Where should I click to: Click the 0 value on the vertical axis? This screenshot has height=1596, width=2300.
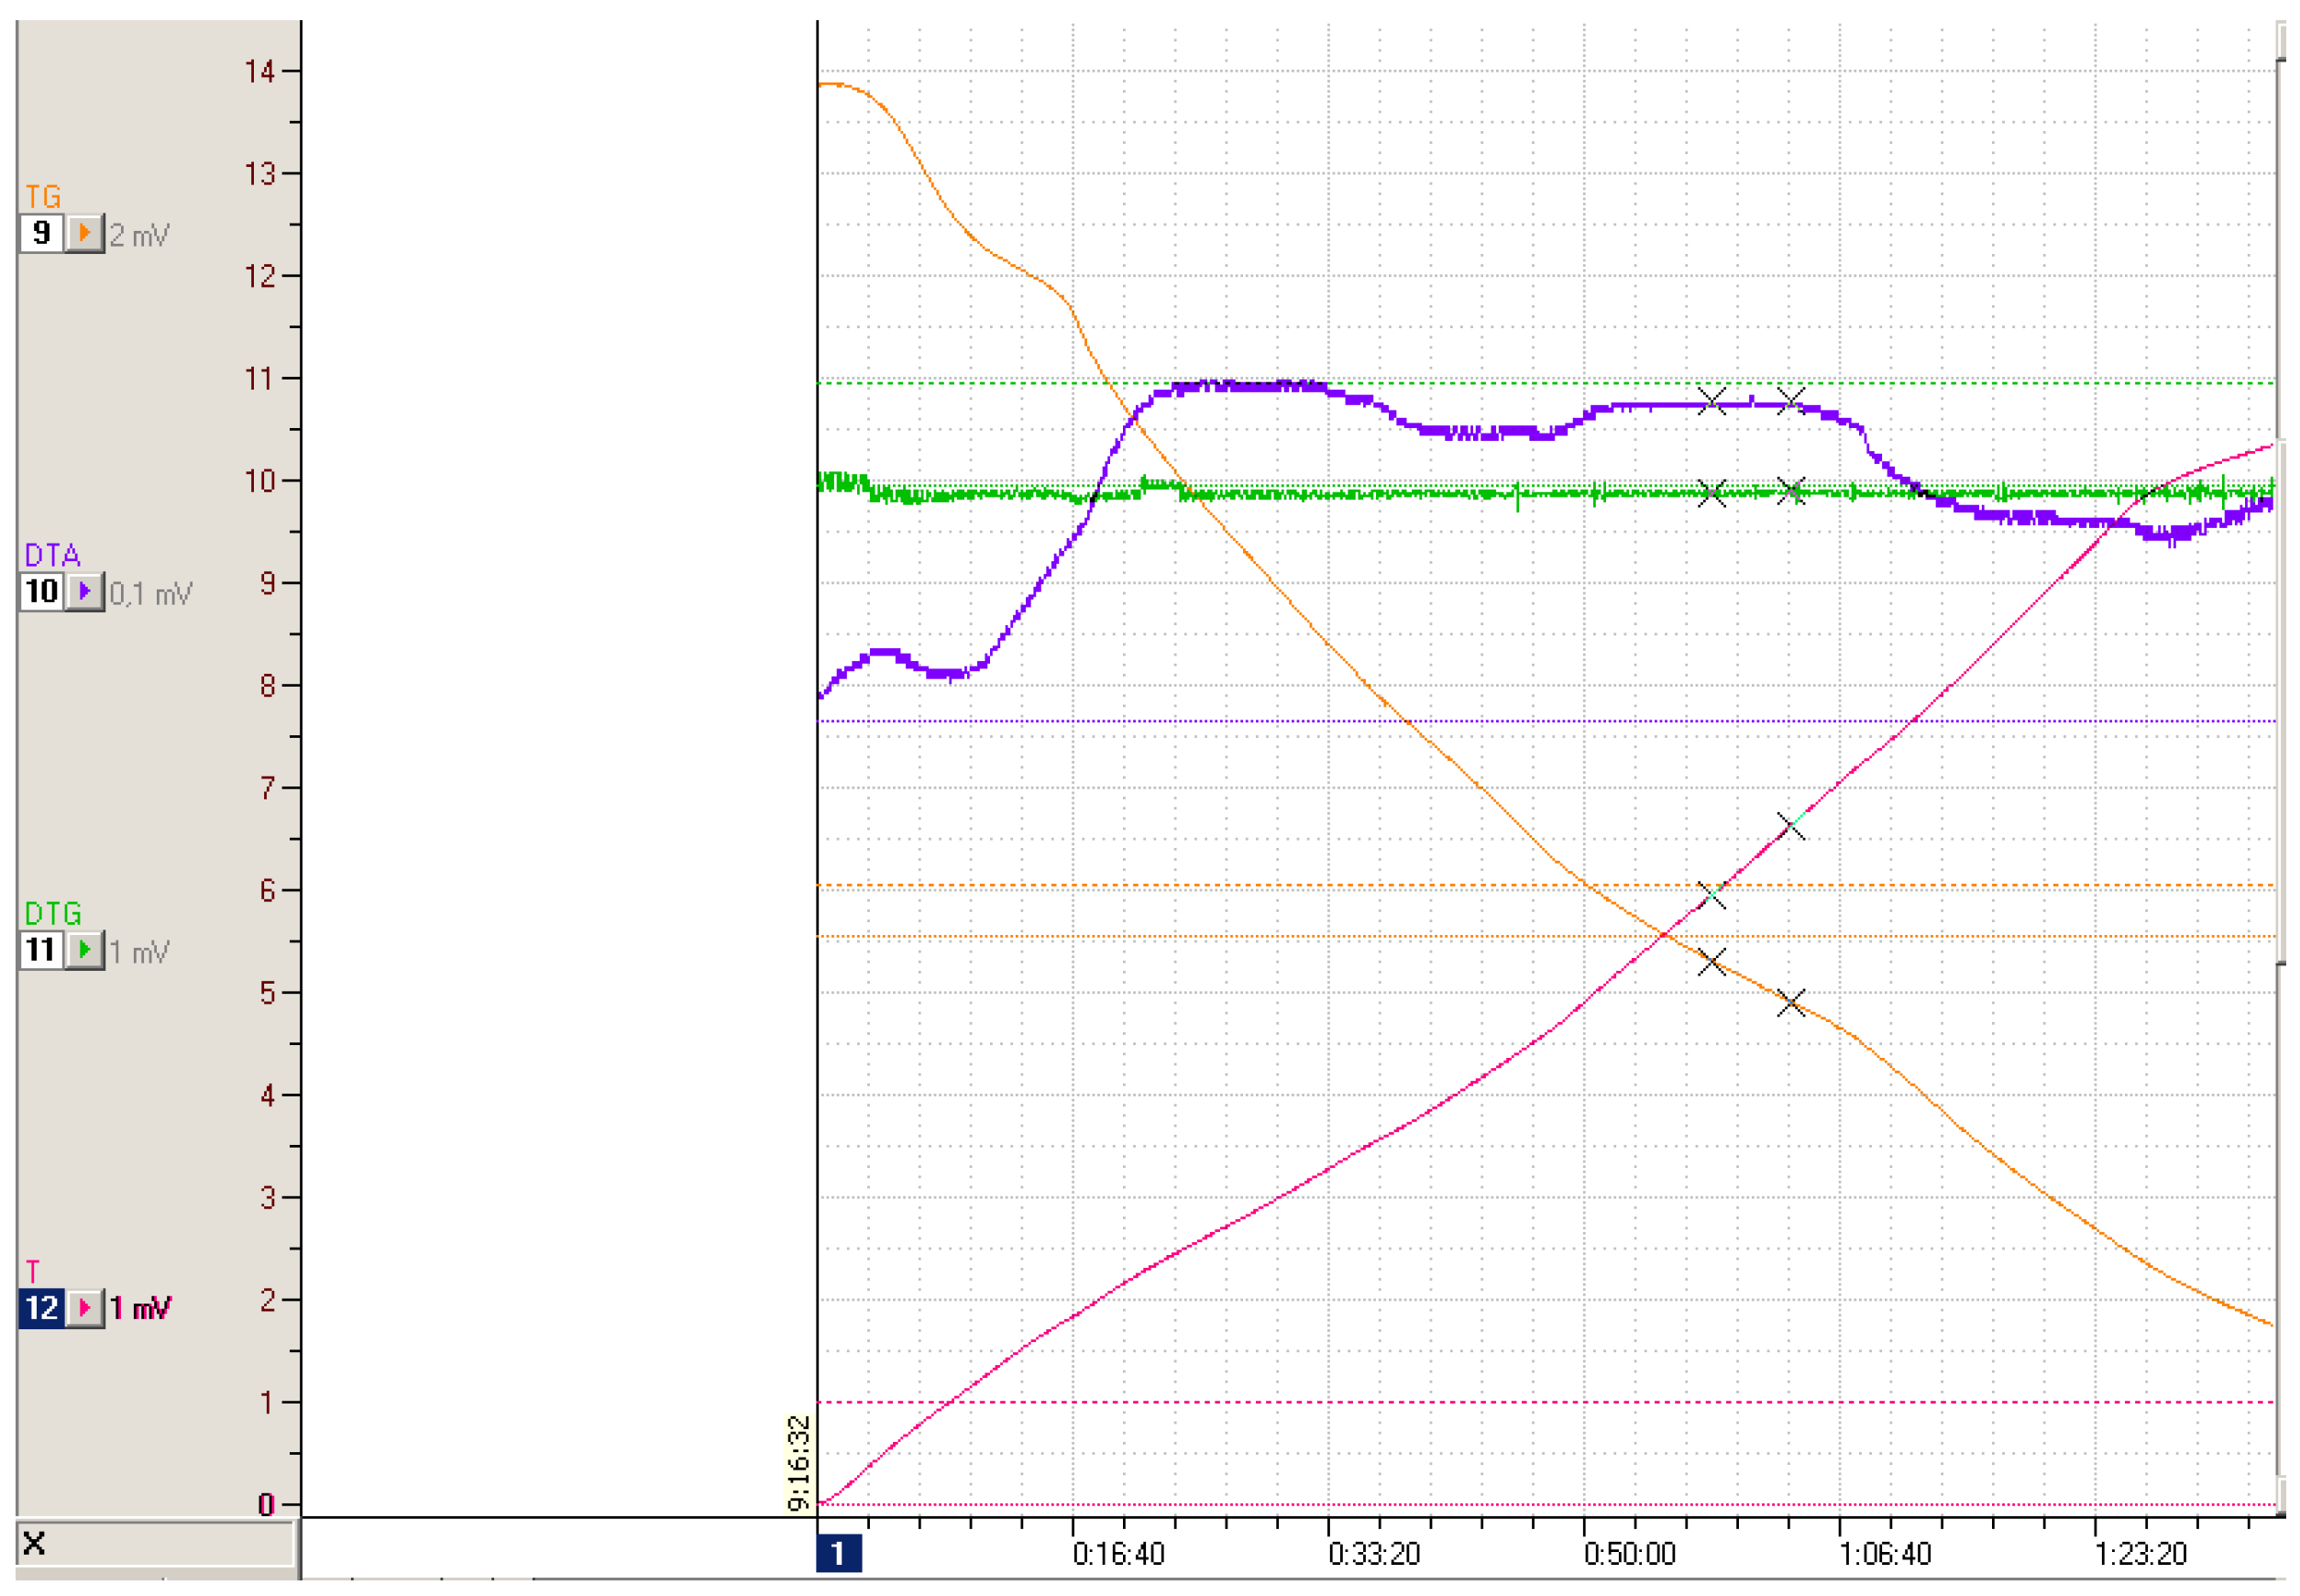coord(266,1504)
